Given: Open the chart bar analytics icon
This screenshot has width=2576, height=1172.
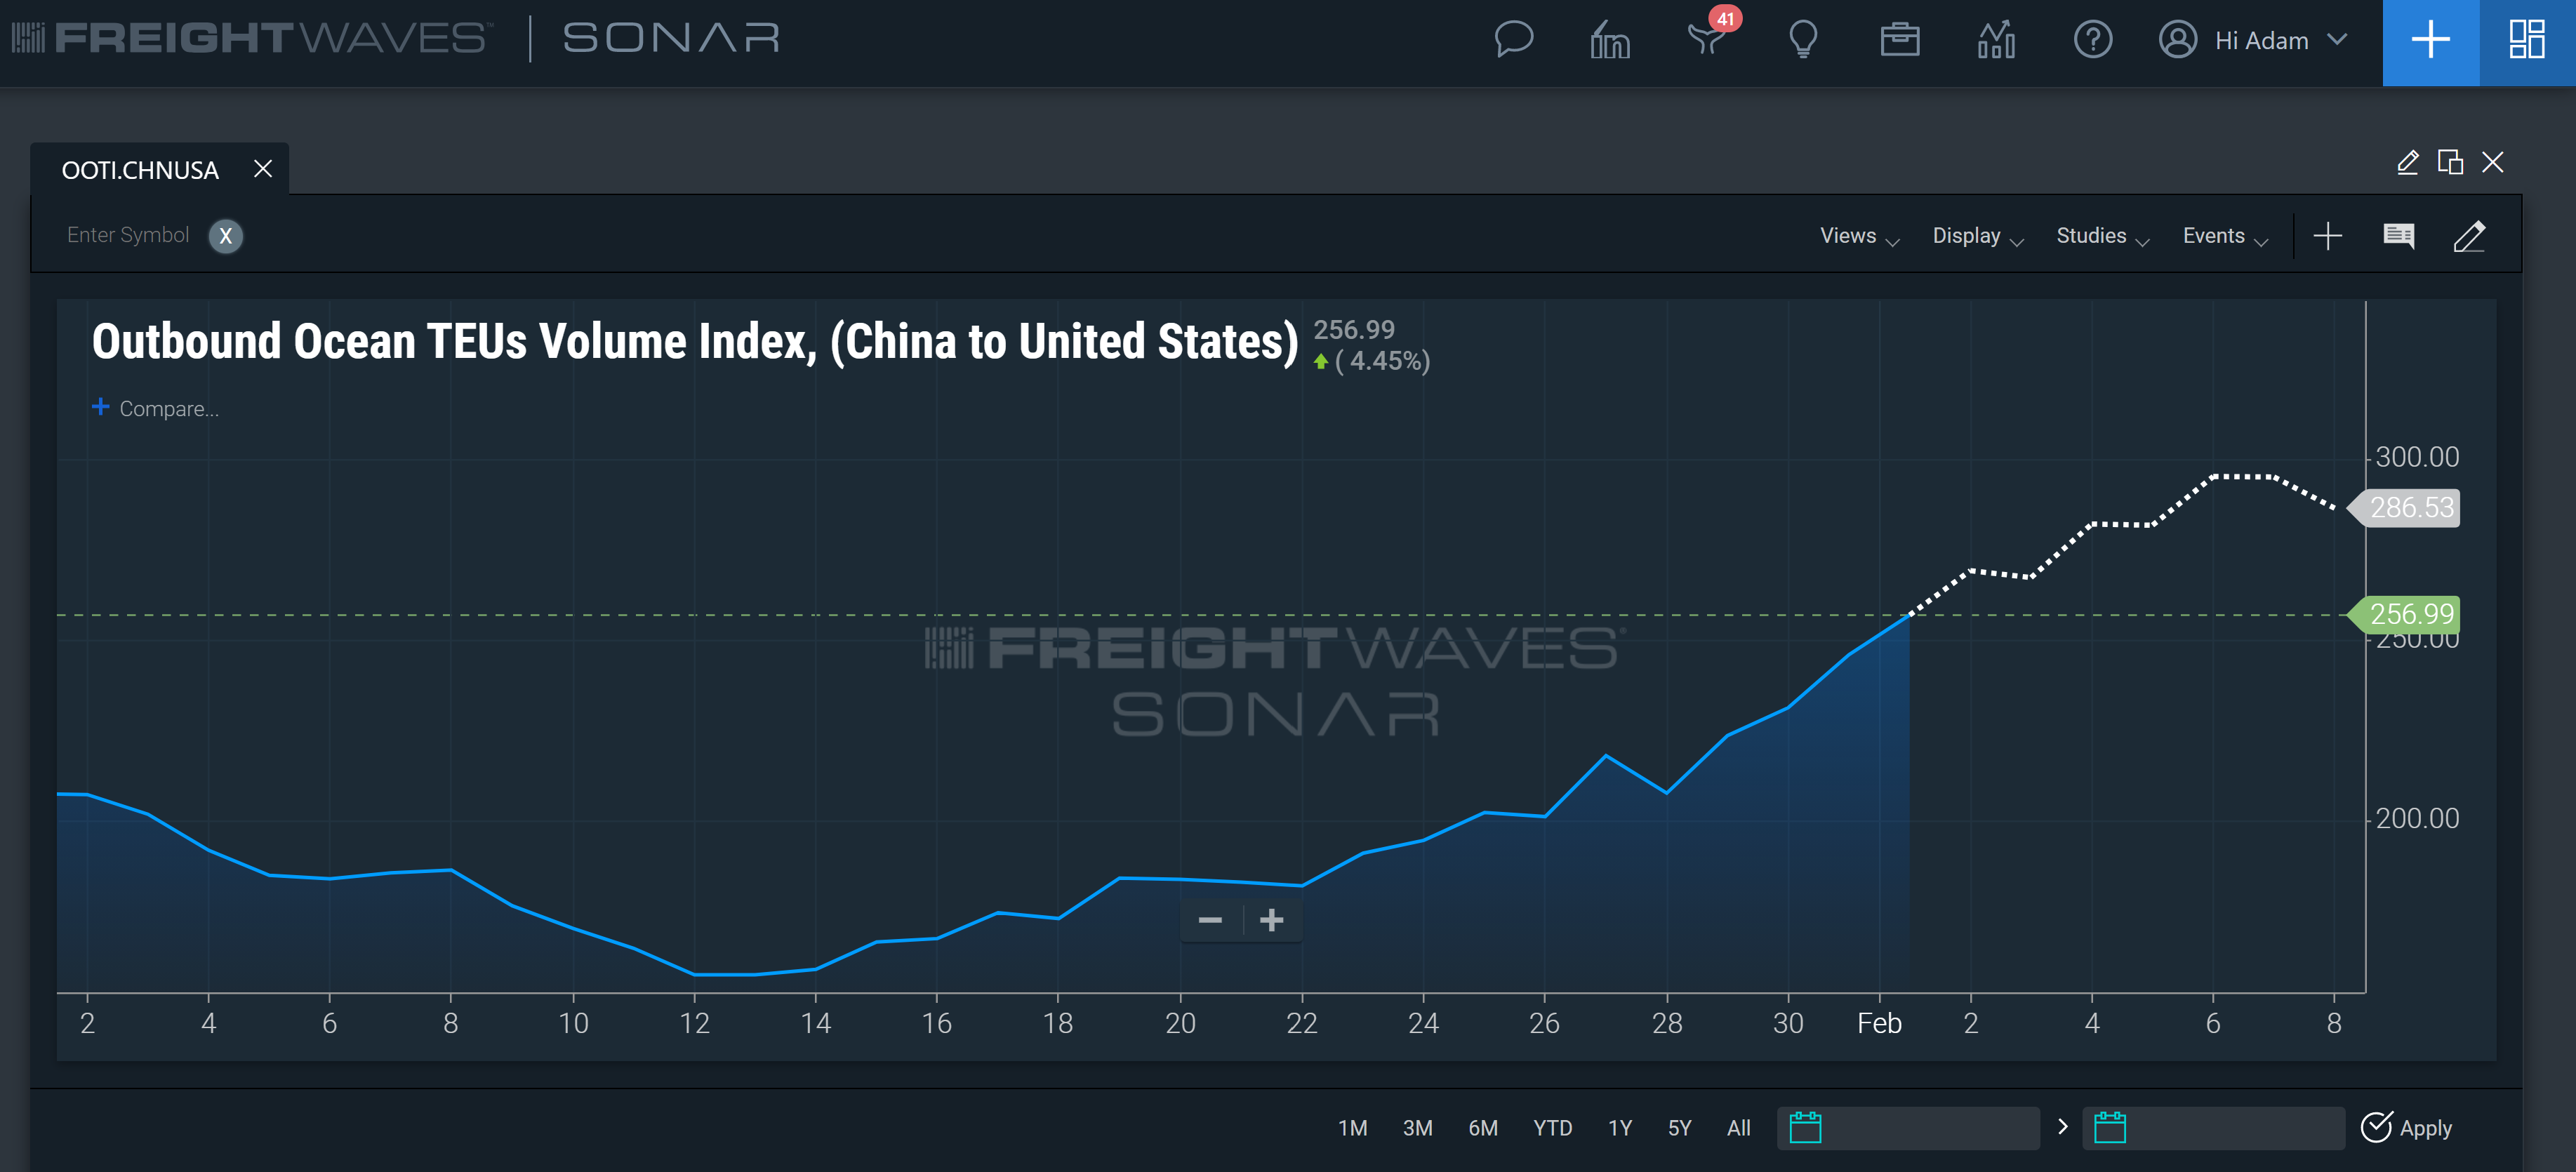Looking at the screenshot, I should 1996,40.
